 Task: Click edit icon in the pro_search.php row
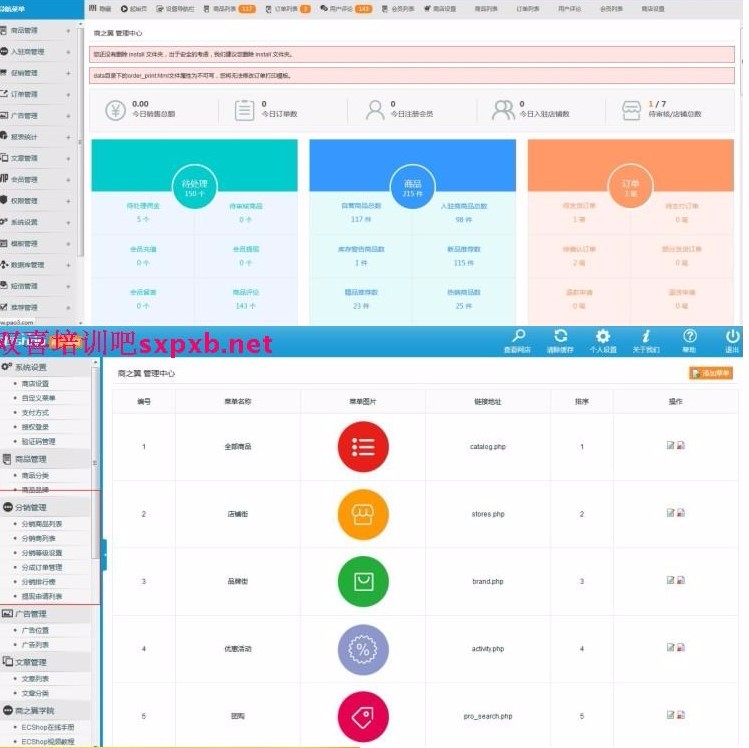click(x=671, y=715)
